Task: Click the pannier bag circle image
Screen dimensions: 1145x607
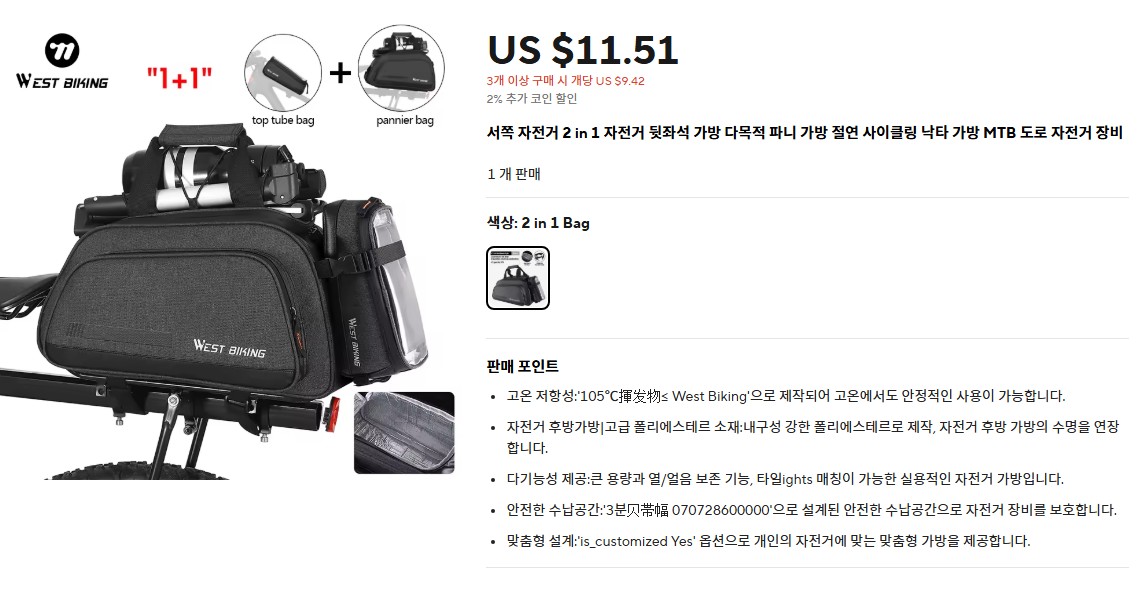Action: point(401,69)
